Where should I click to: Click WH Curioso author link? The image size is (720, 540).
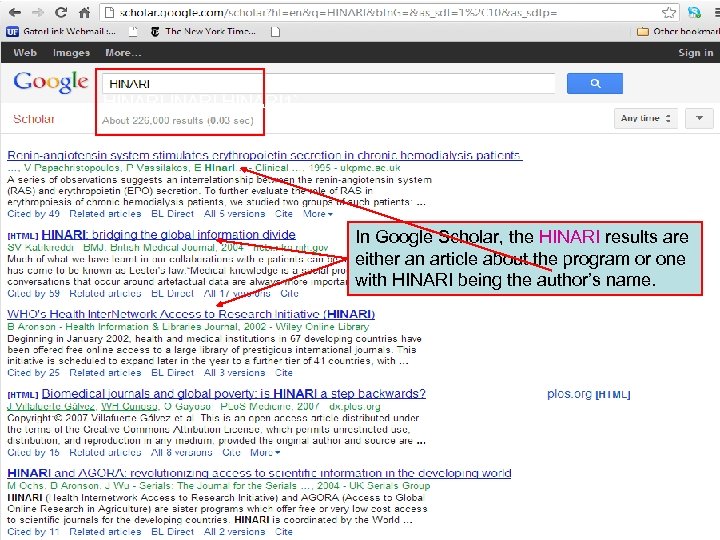pyautogui.click(x=129, y=406)
